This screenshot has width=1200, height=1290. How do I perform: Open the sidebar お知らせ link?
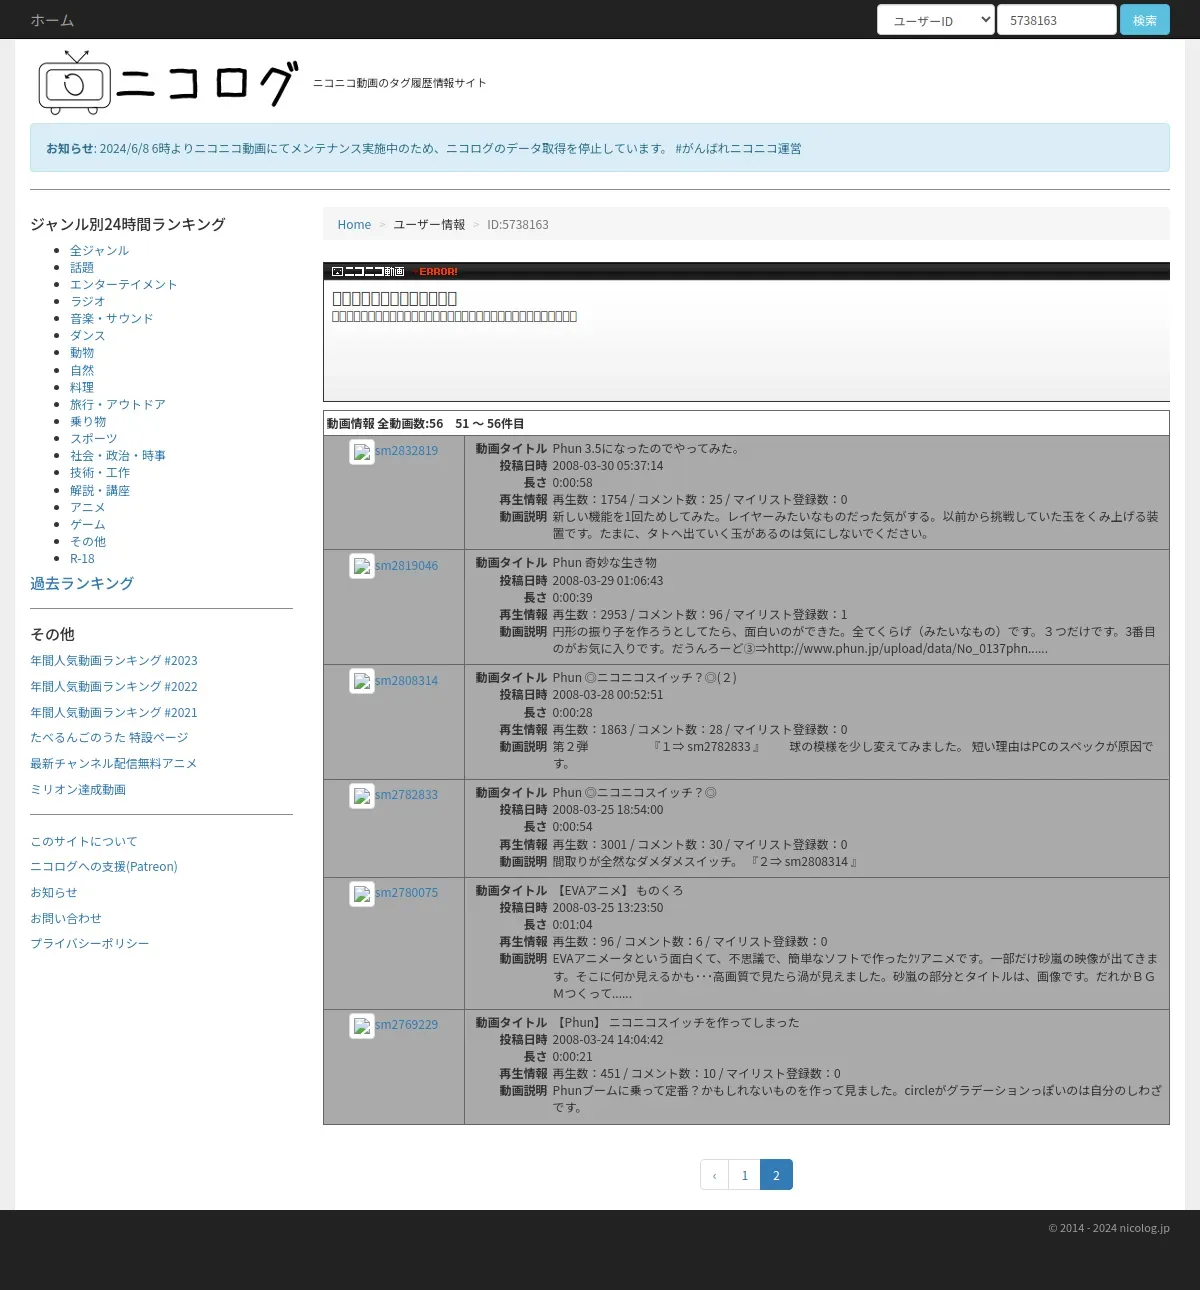54,892
